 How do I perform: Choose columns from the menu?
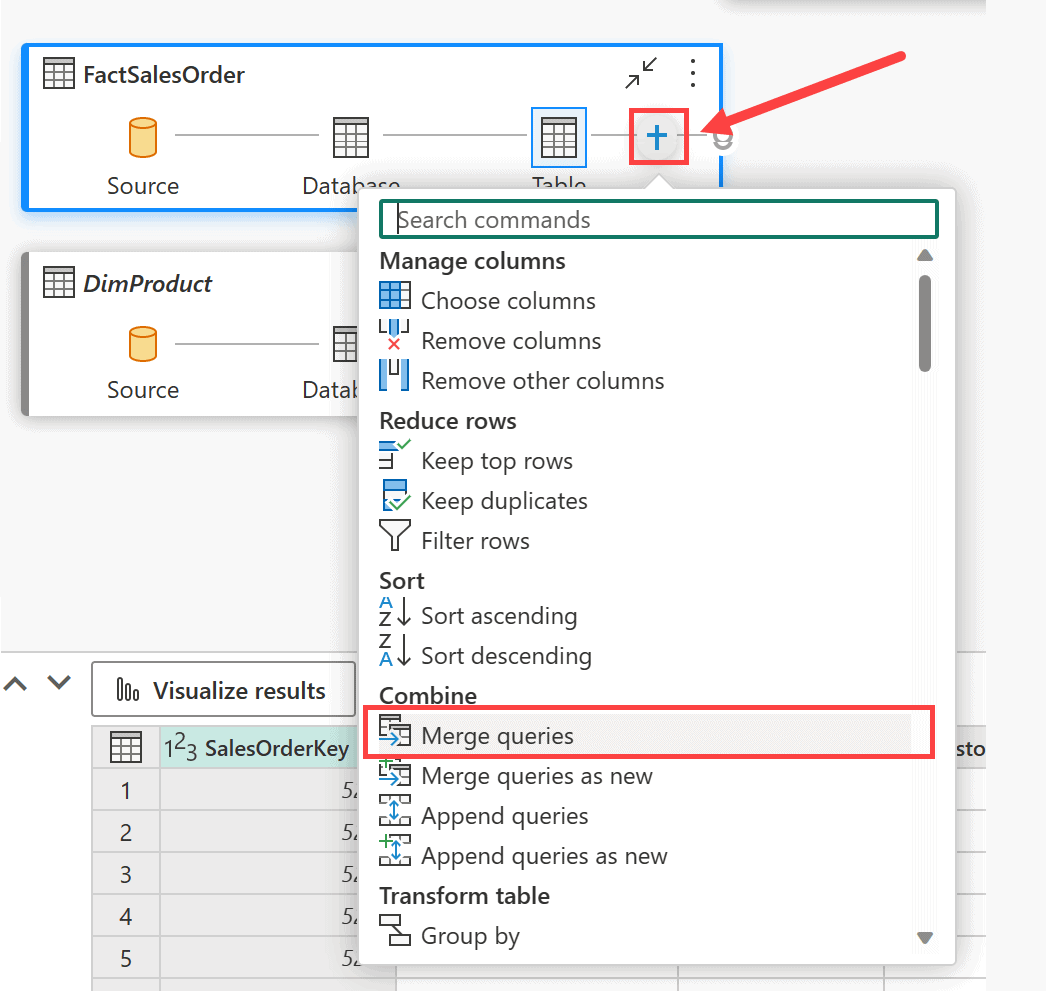508,301
